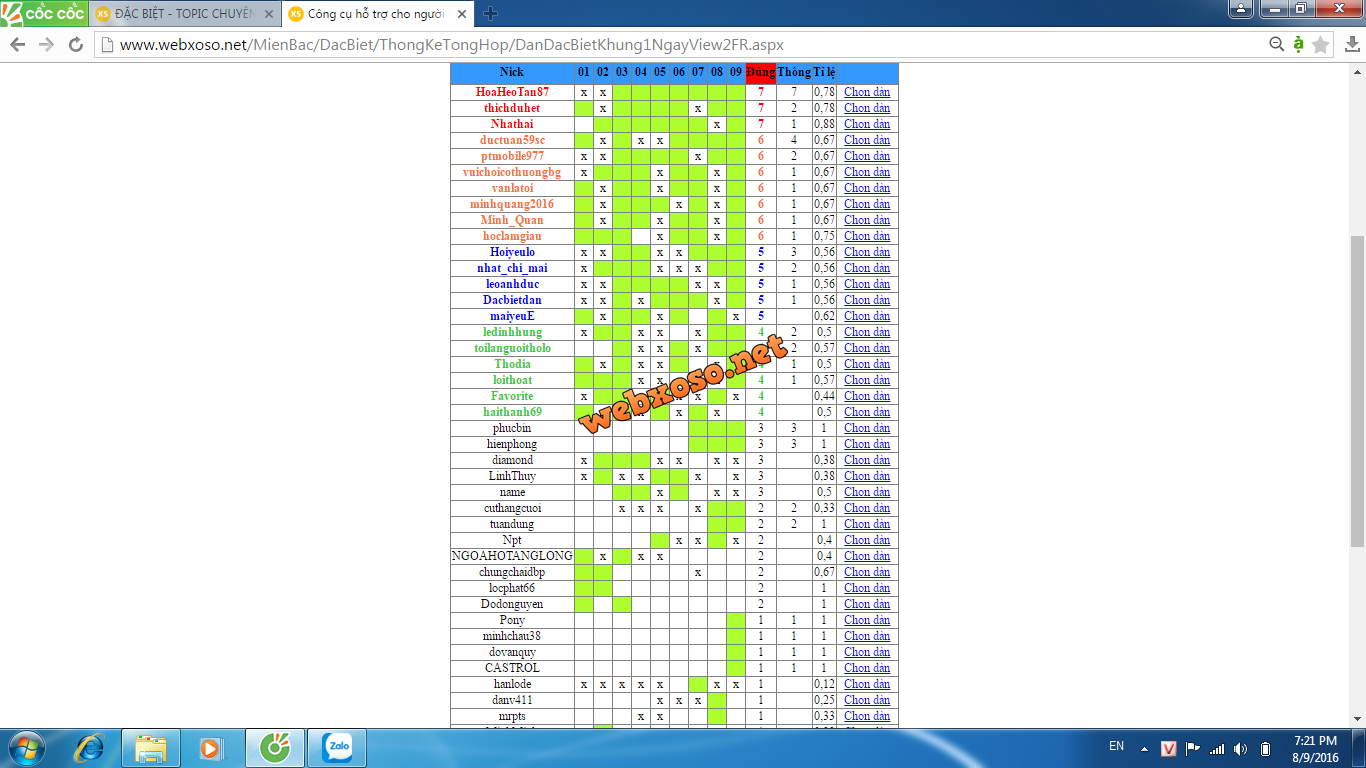Click the 'Thông' column header
The image size is (1366, 768).
(x=794, y=72)
